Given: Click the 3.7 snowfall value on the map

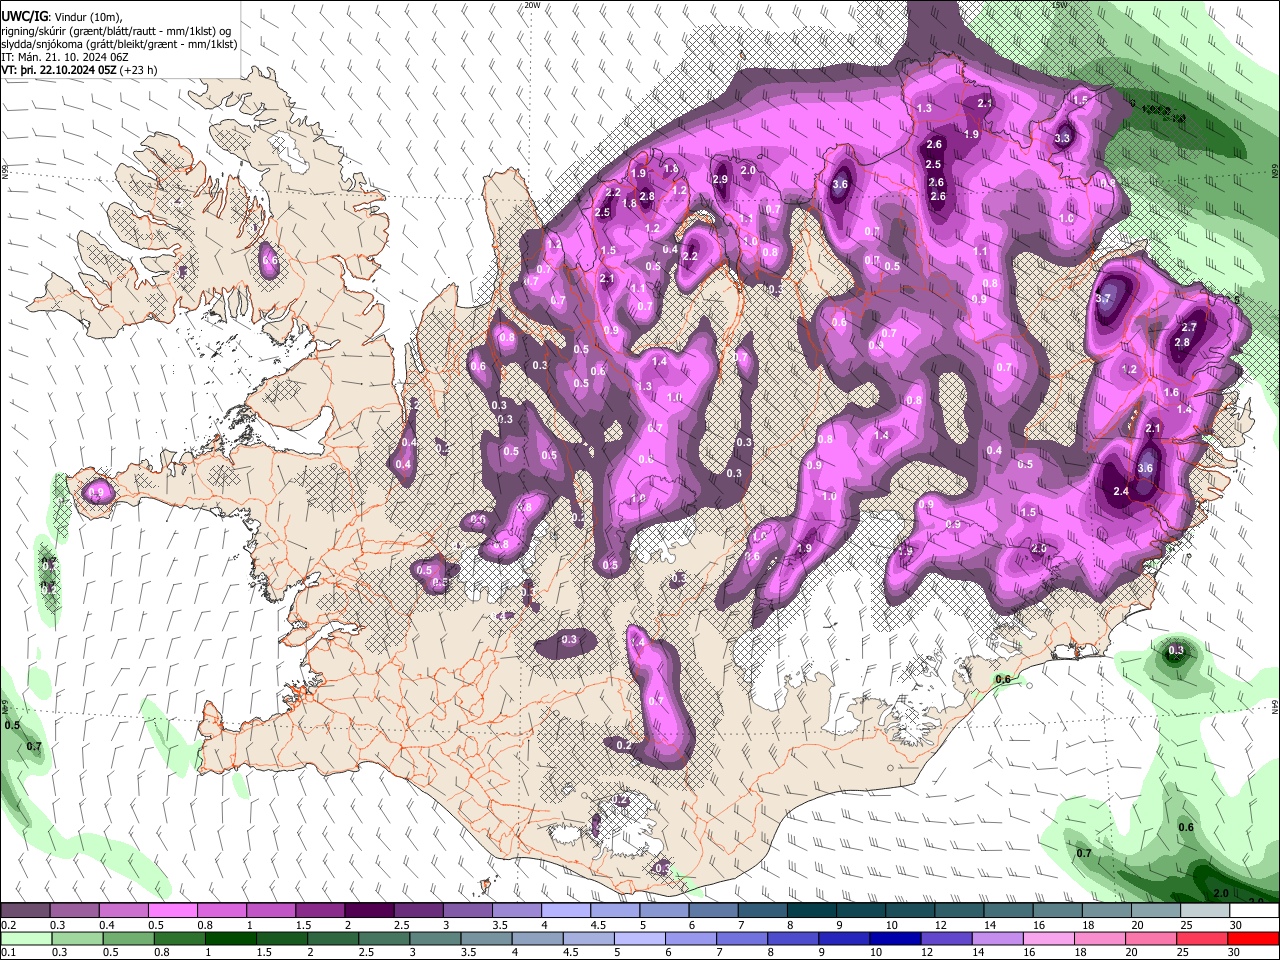Looking at the screenshot, I should click(x=1103, y=298).
